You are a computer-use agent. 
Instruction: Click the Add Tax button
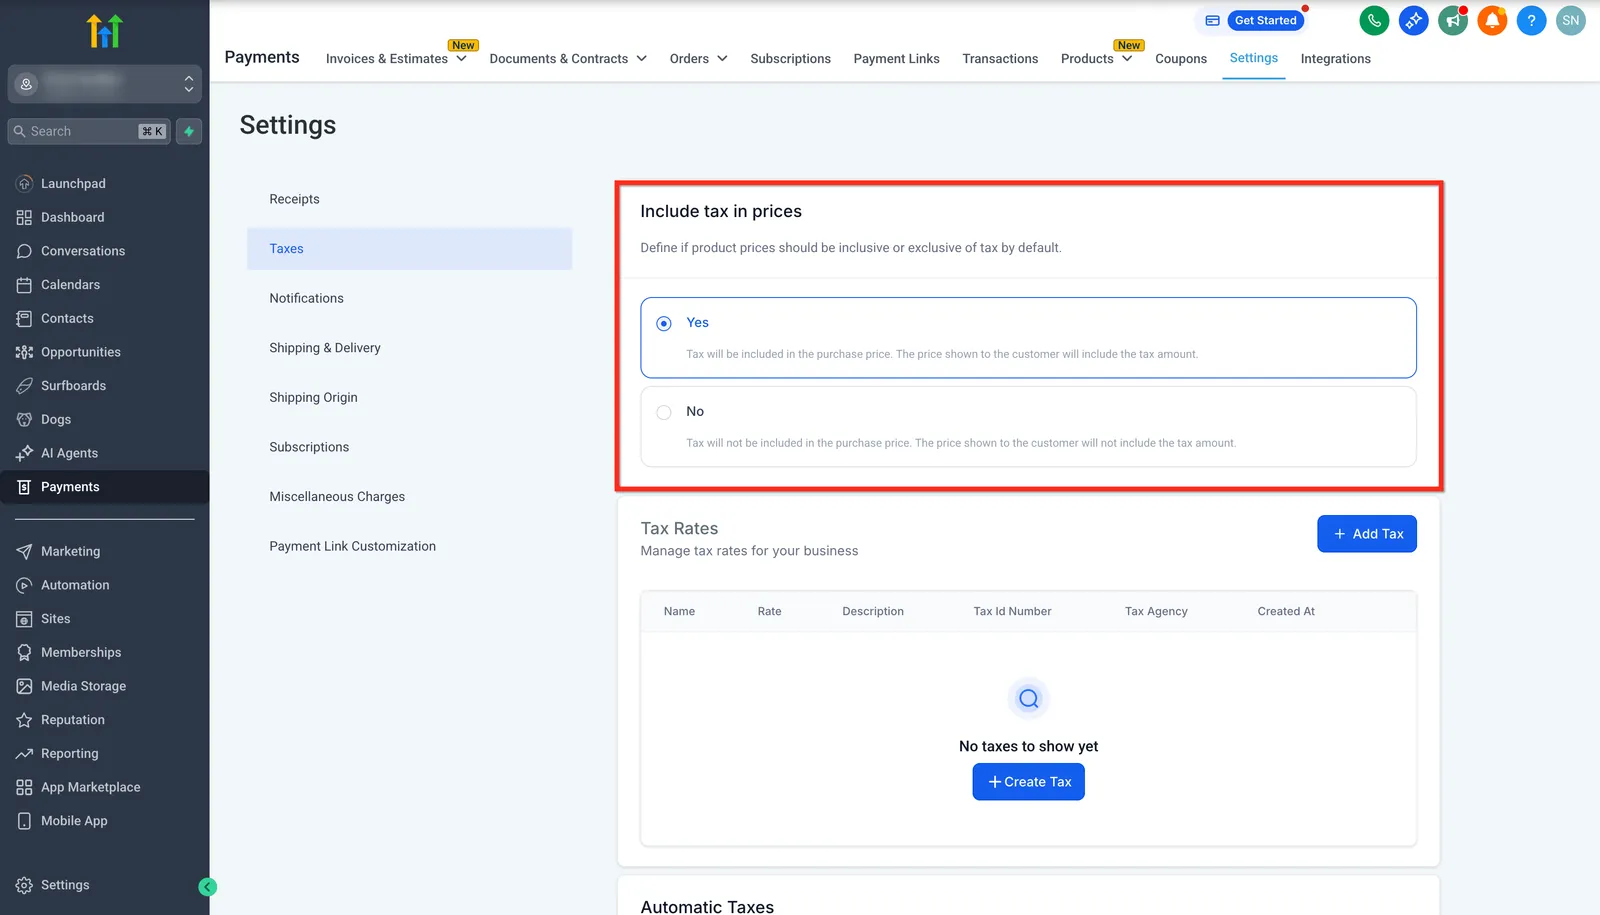[x=1367, y=534]
